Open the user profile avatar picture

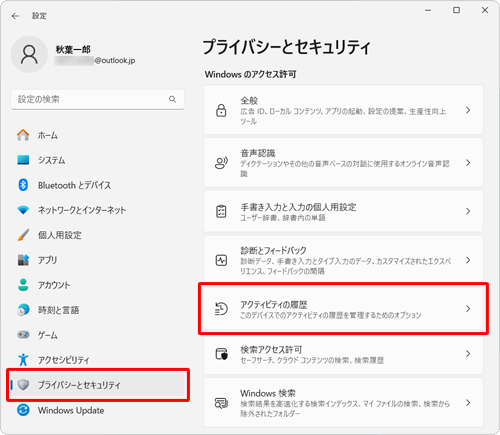[29, 54]
